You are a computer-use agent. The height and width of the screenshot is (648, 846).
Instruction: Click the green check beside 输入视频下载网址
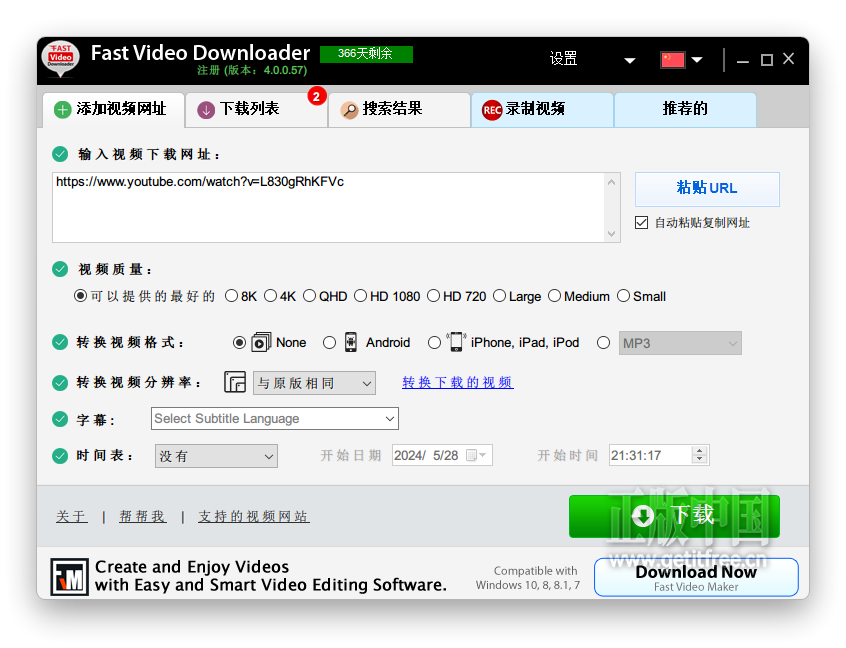click(x=60, y=154)
